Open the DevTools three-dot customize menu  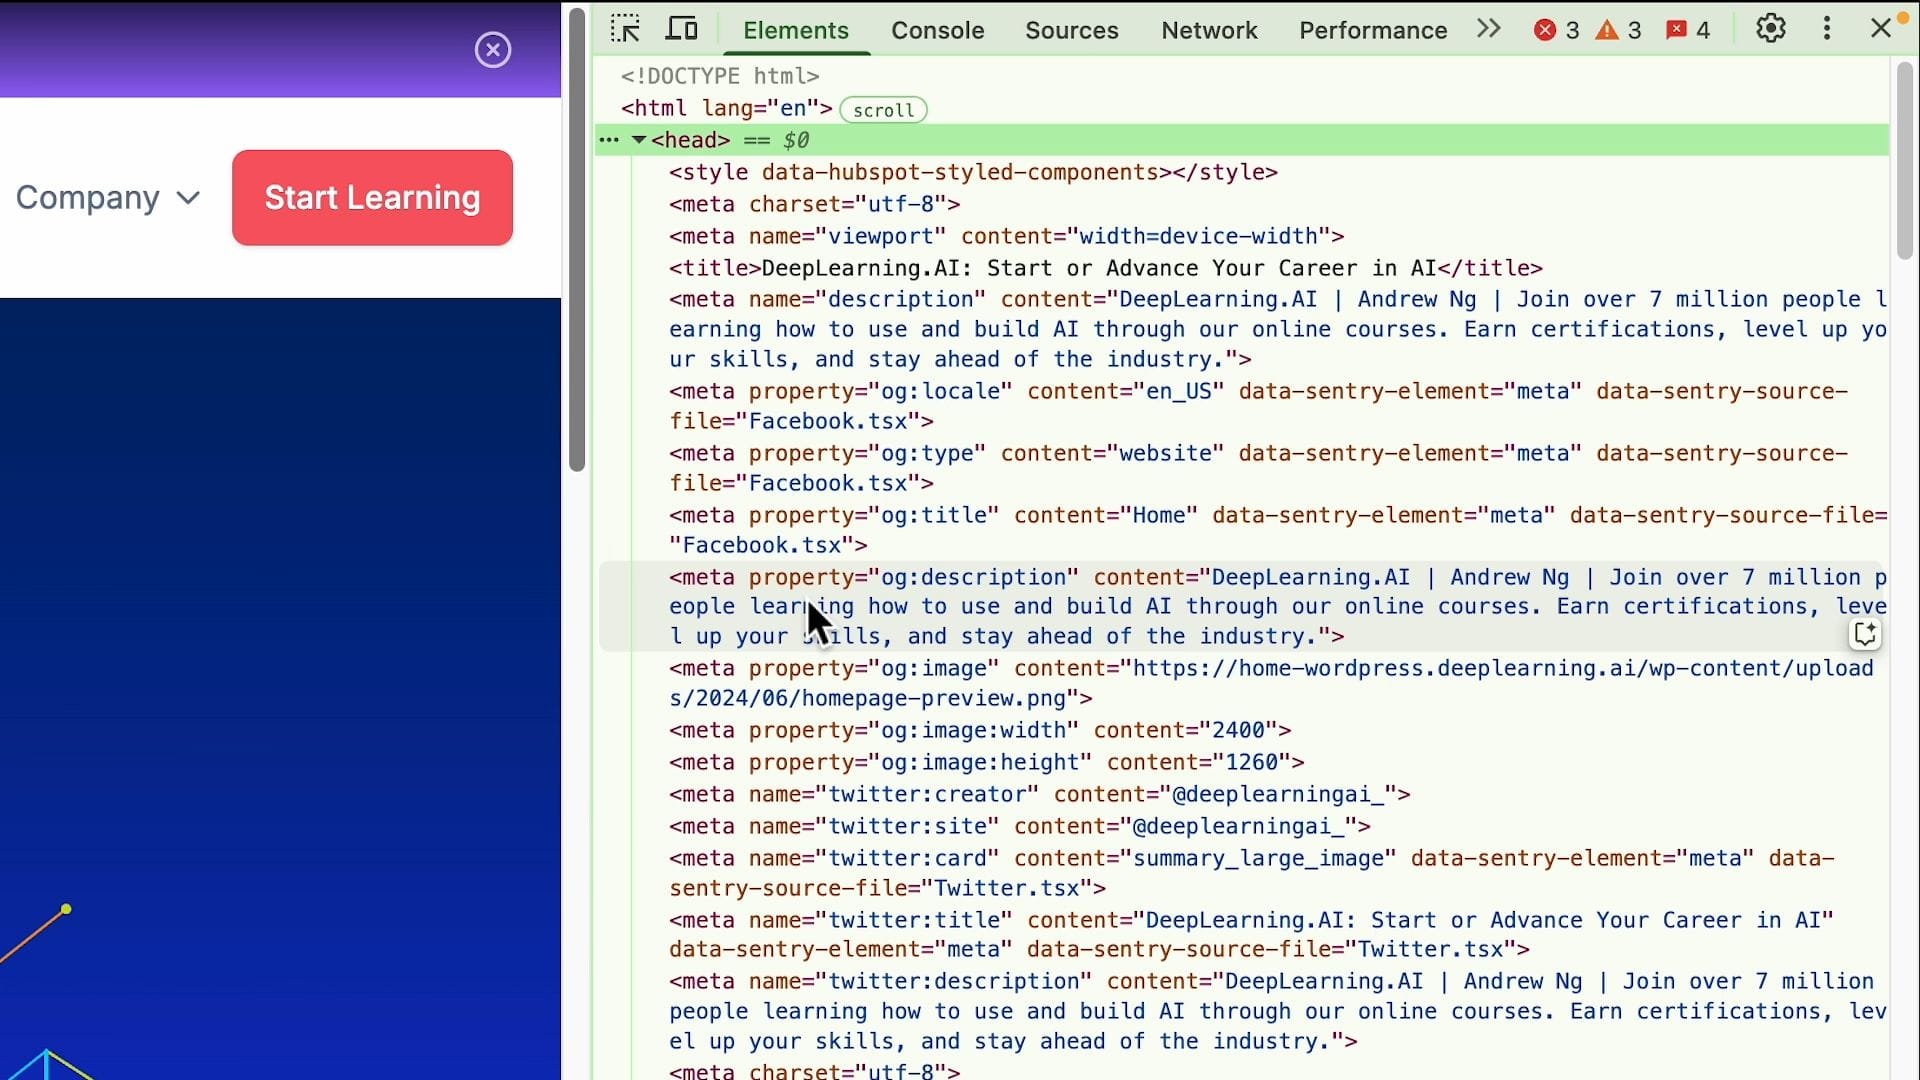[1827, 29]
